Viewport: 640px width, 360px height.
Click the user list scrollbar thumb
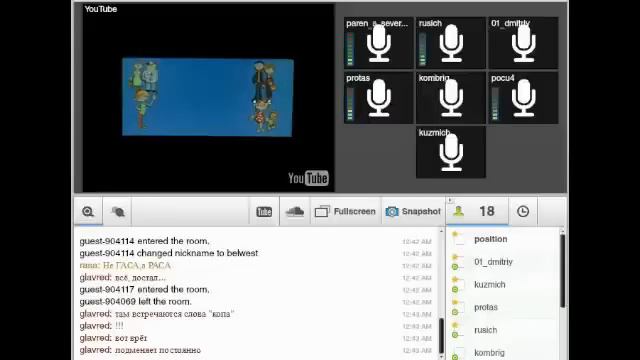click(562, 271)
